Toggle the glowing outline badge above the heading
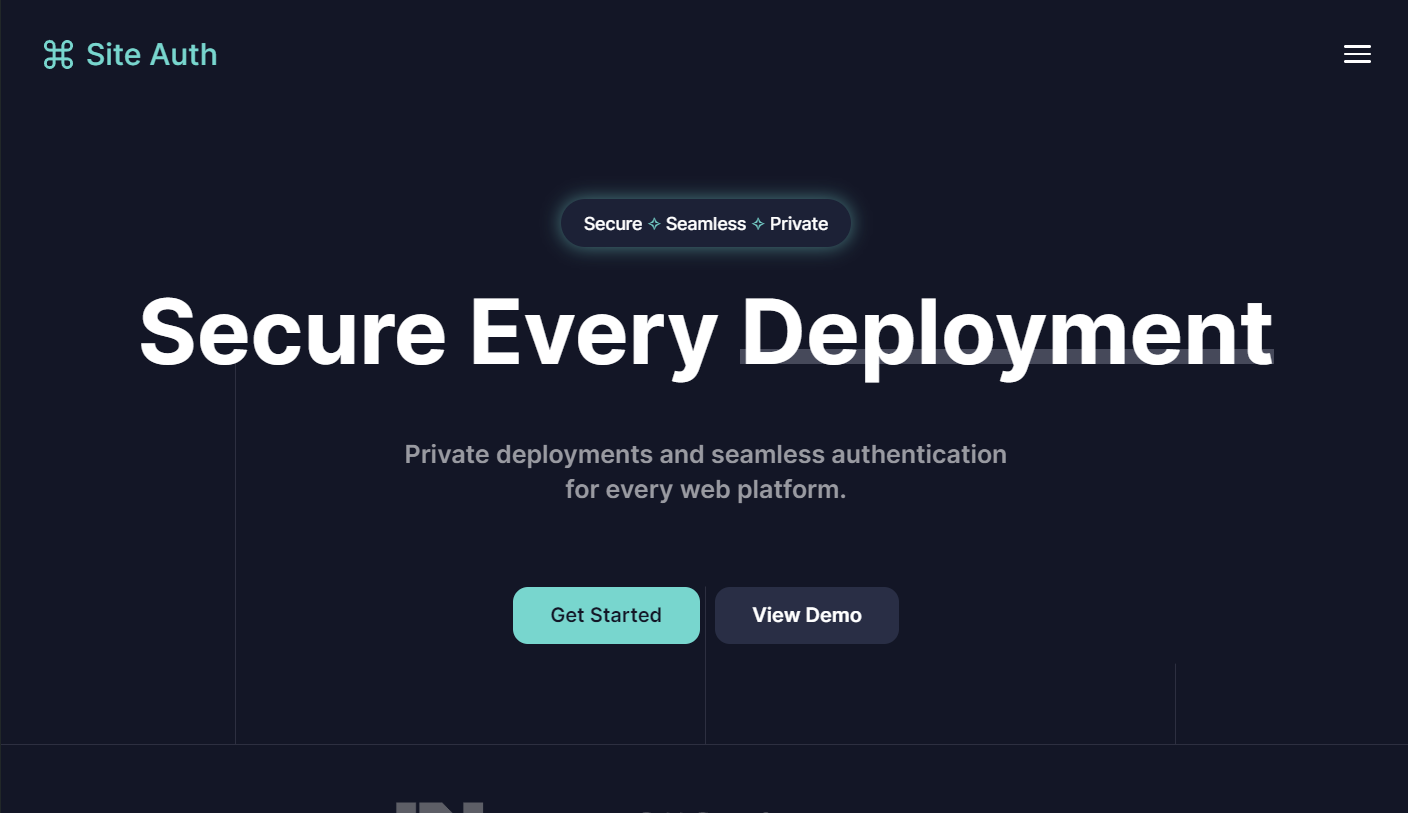The image size is (1408, 813). click(706, 223)
